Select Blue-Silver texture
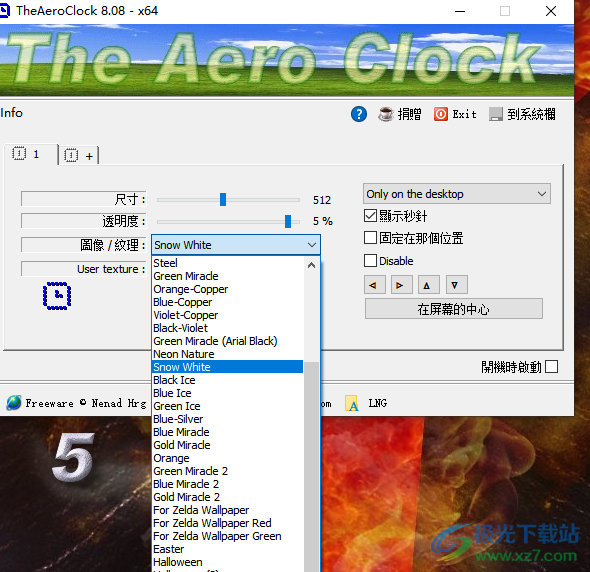Image resolution: width=590 pixels, height=572 pixels. [228, 419]
